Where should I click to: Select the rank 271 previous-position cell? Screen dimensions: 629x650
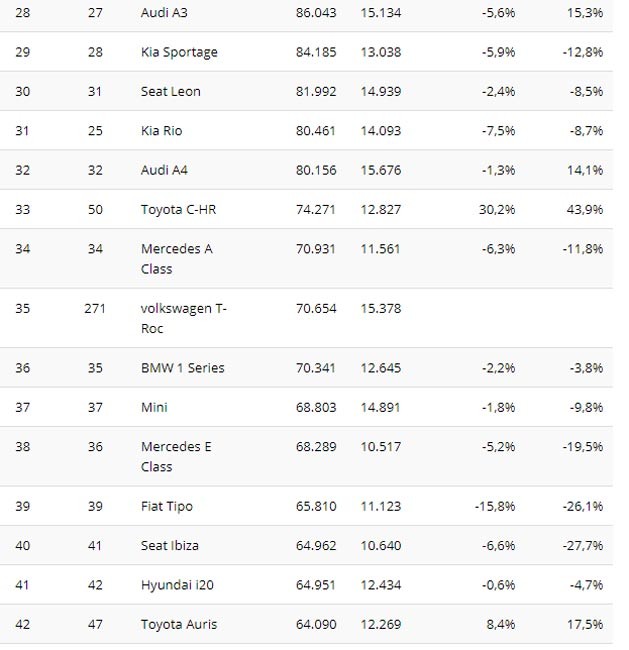95,308
